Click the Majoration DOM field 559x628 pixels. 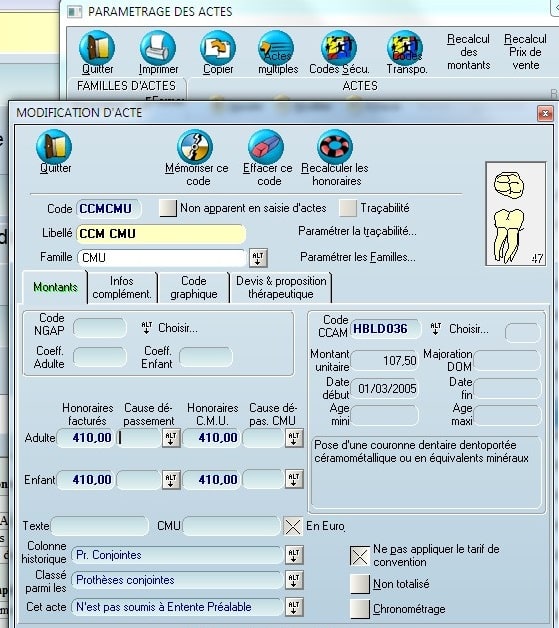[507, 360]
